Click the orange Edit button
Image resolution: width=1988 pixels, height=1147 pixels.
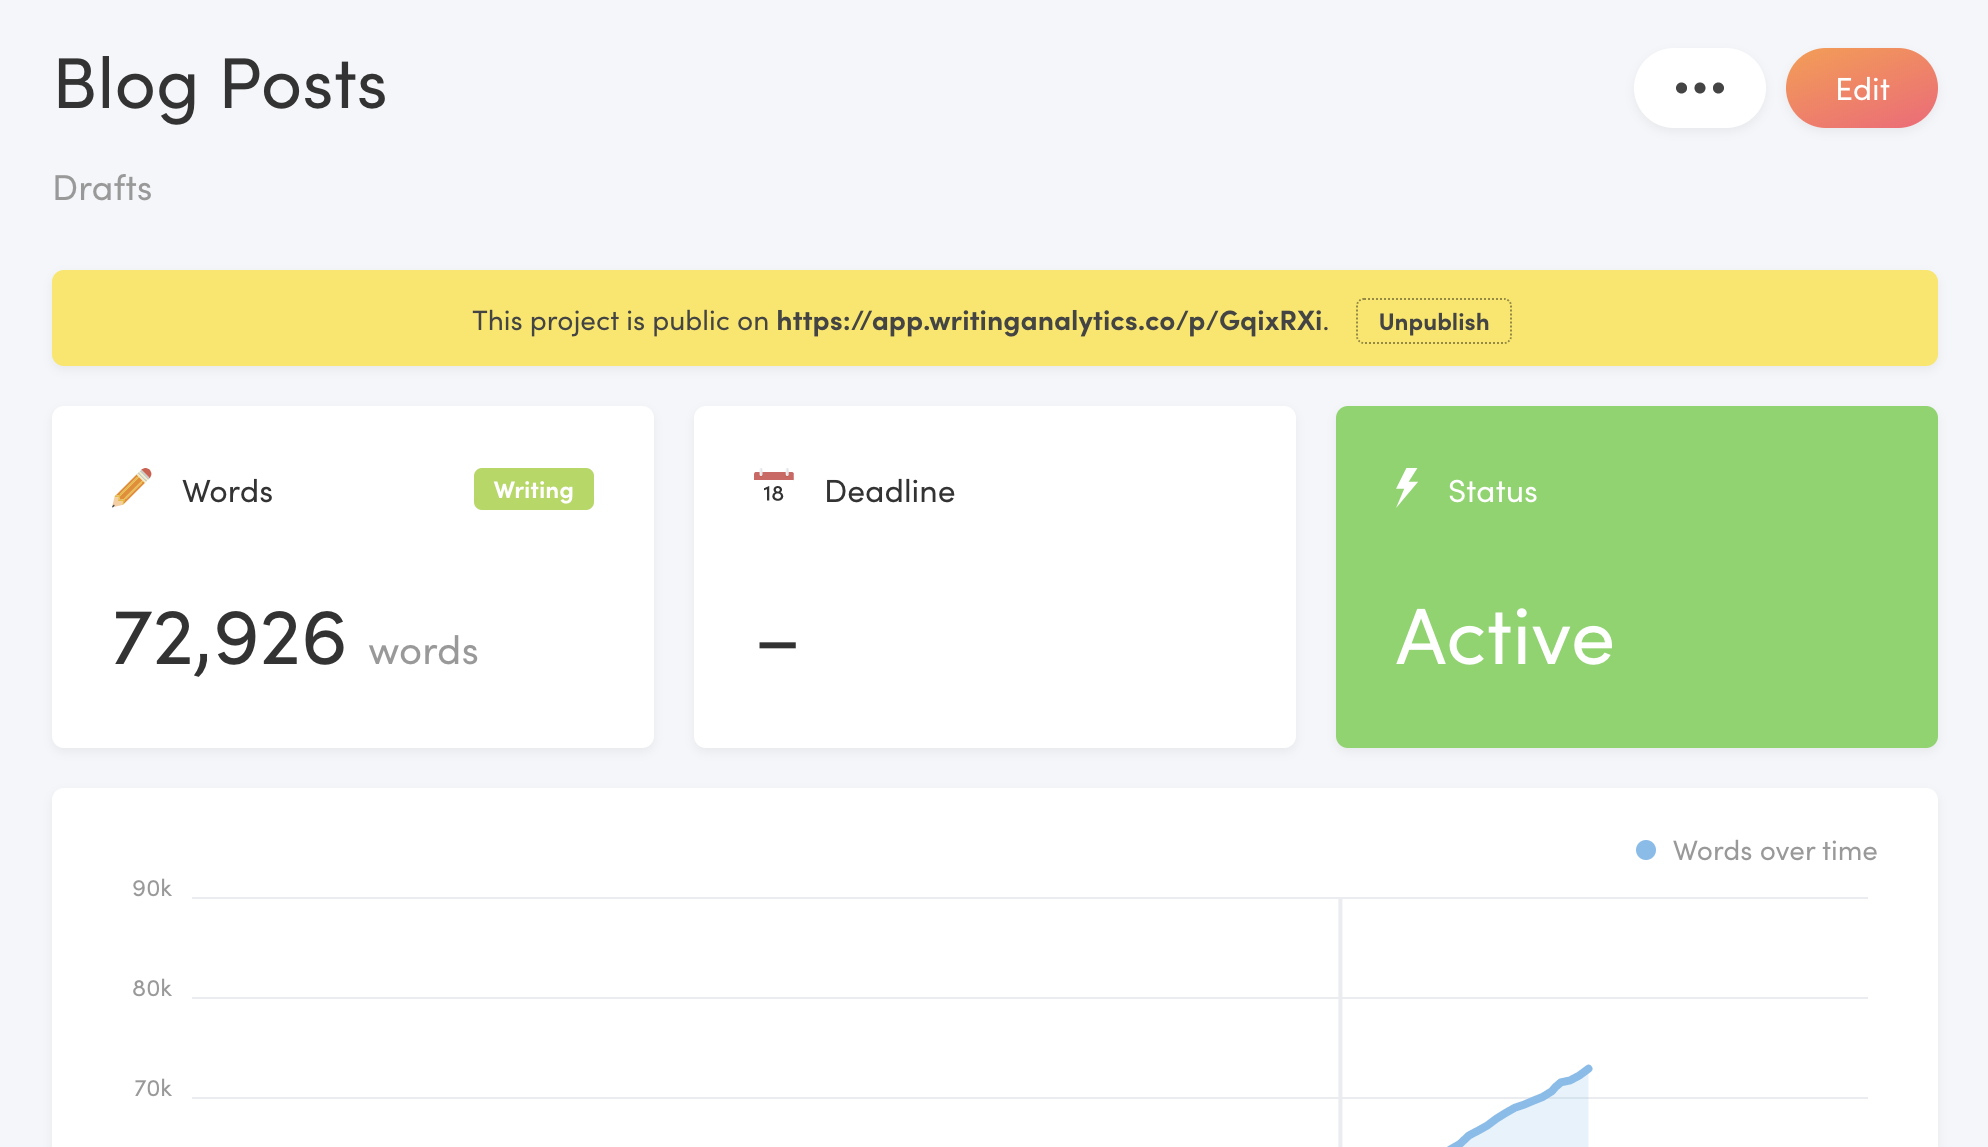(x=1861, y=88)
